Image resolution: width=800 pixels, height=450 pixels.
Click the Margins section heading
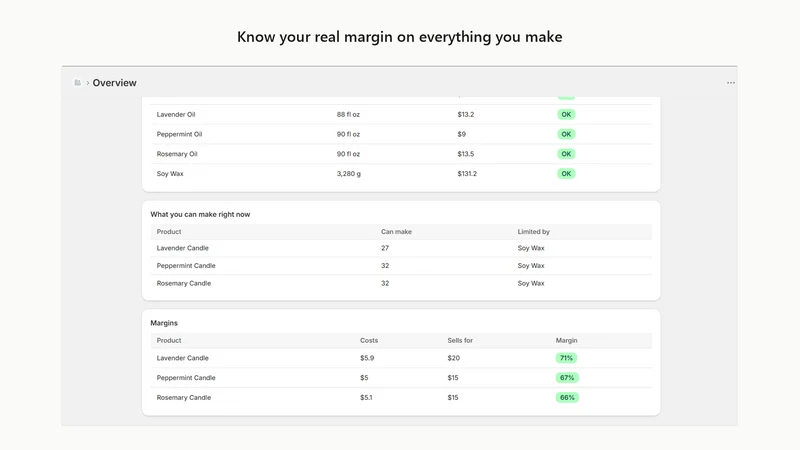164,323
